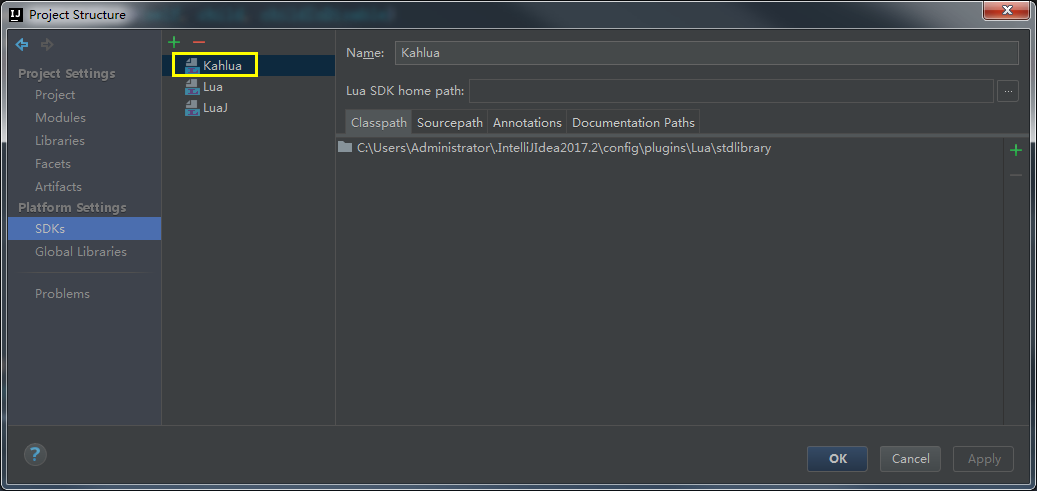This screenshot has height=491, width=1037.
Task: Select the LuaJ SDK entry
Action: coord(249,108)
